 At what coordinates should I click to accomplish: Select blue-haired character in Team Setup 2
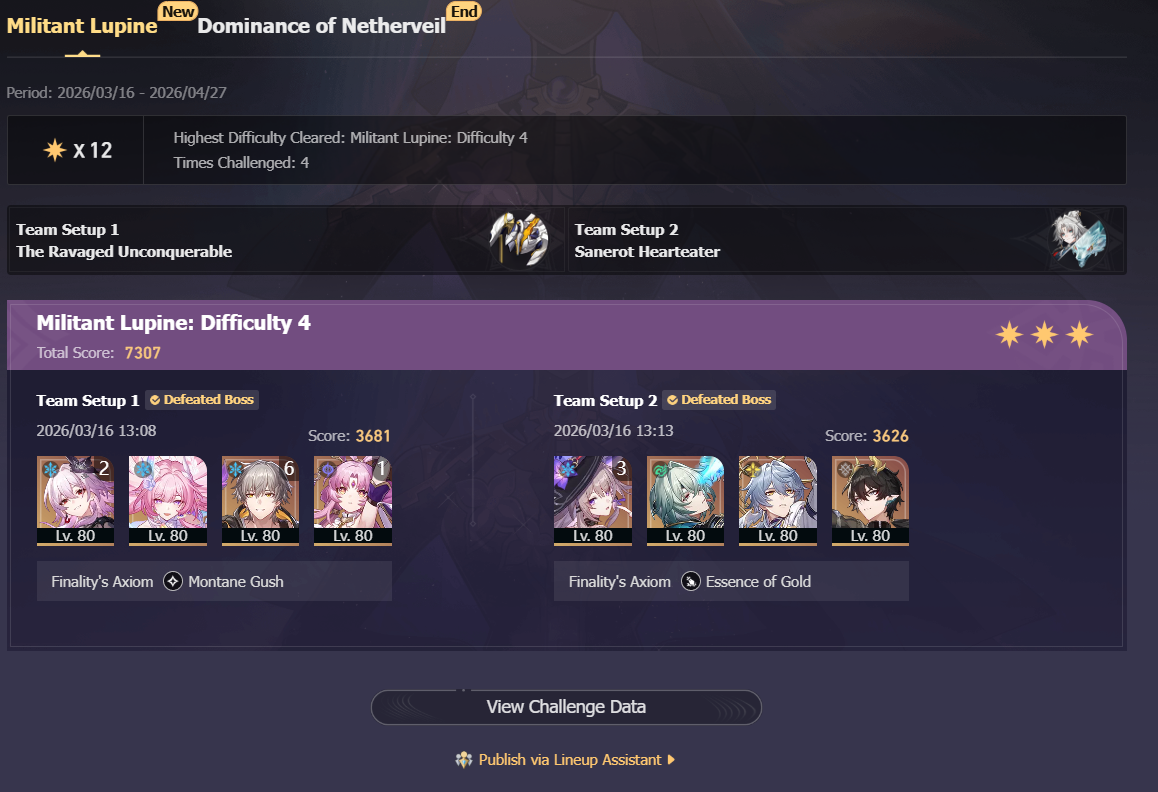pos(778,501)
